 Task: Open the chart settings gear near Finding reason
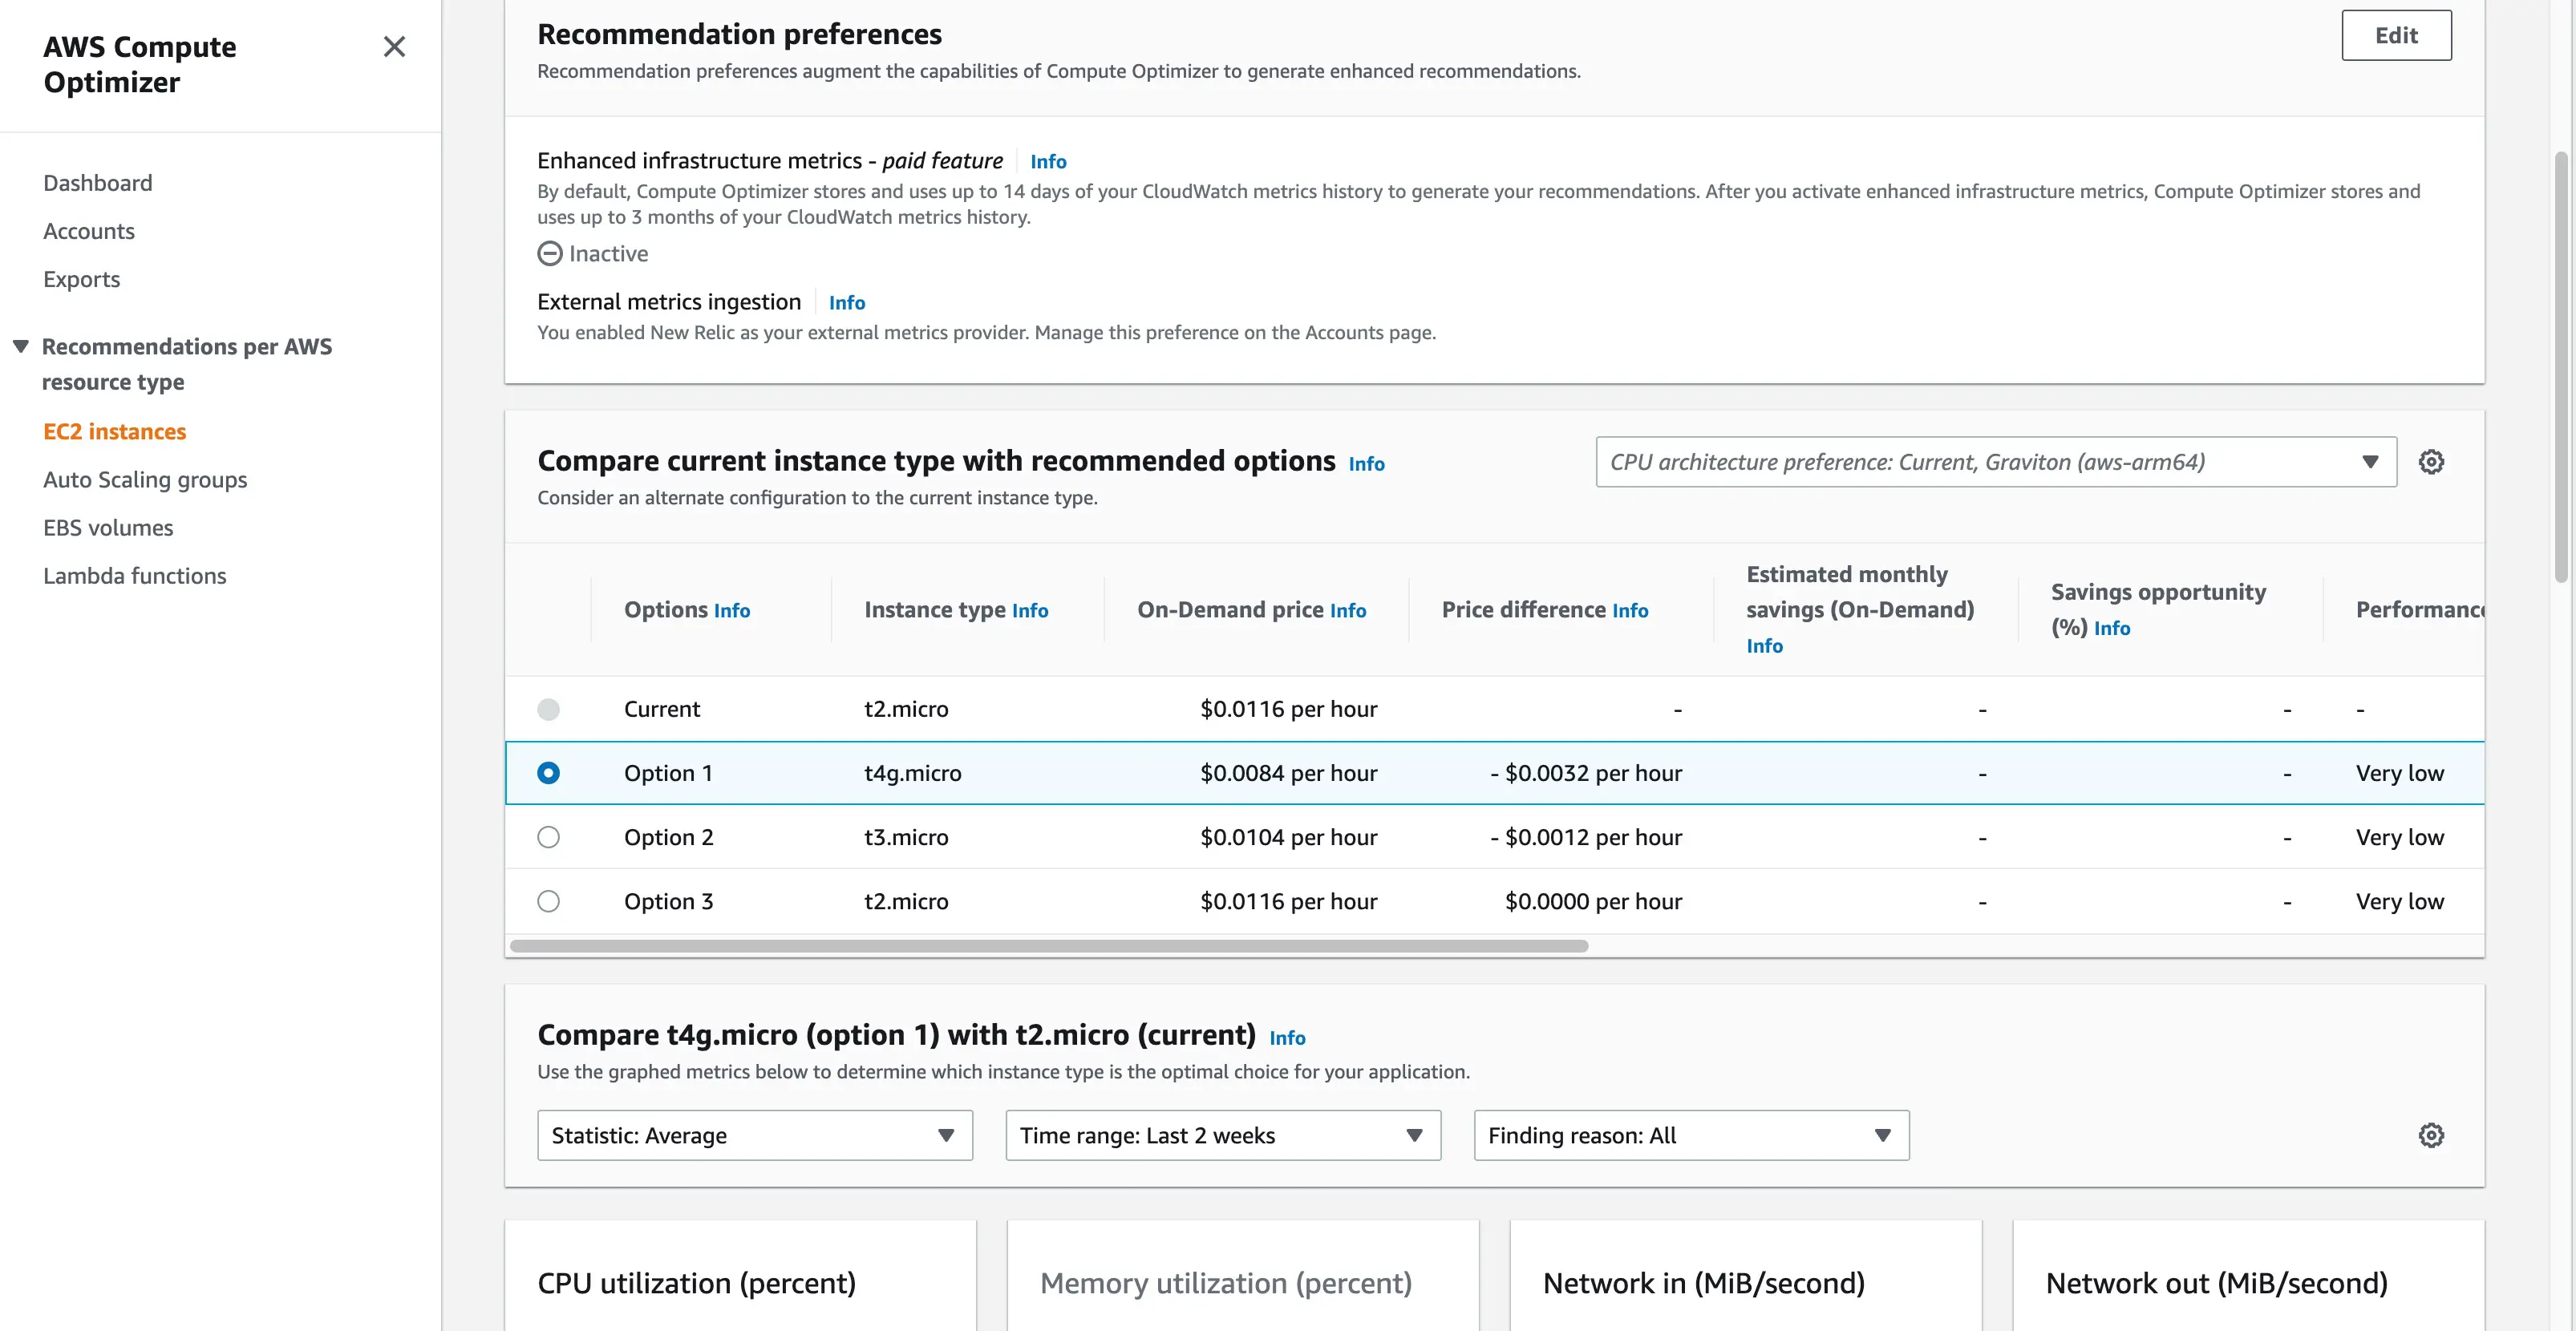[2432, 1135]
